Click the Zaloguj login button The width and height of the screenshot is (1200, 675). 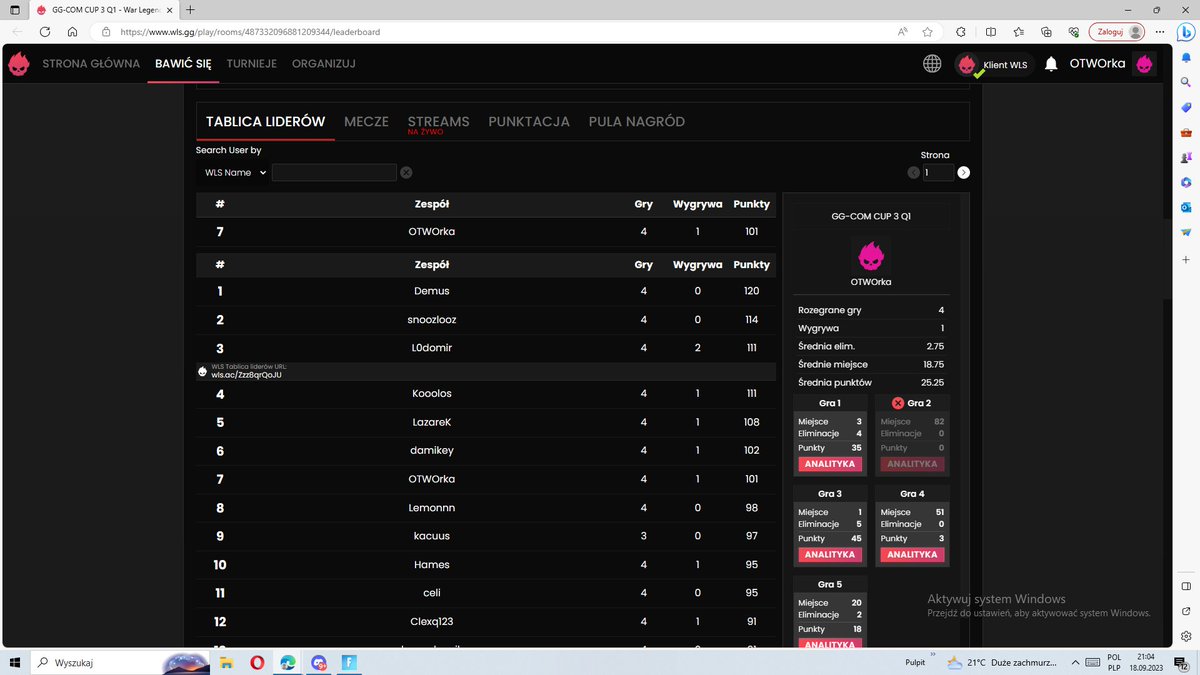click(1111, 31)
